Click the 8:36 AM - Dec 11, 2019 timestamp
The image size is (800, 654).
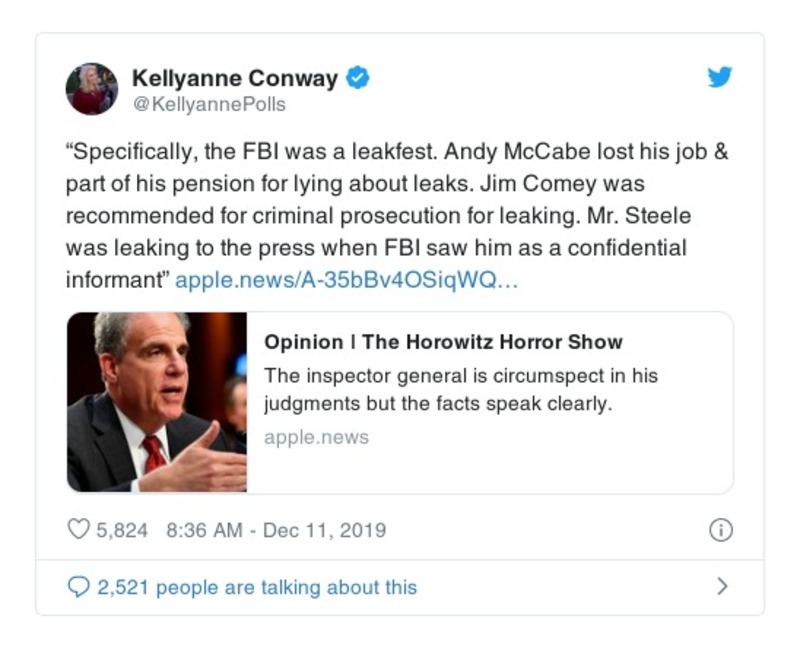(x=276, y=530)
